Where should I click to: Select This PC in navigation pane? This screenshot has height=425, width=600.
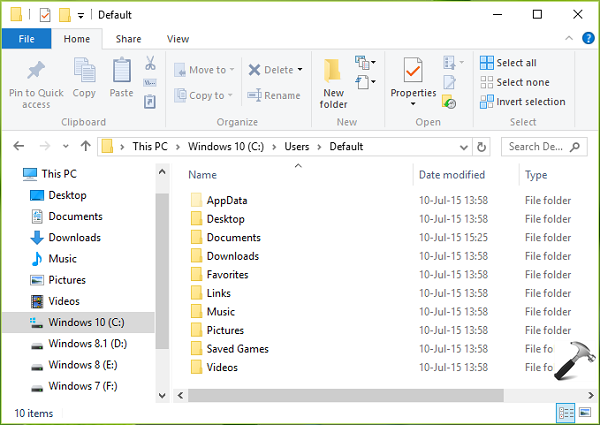tap(50, 174)
